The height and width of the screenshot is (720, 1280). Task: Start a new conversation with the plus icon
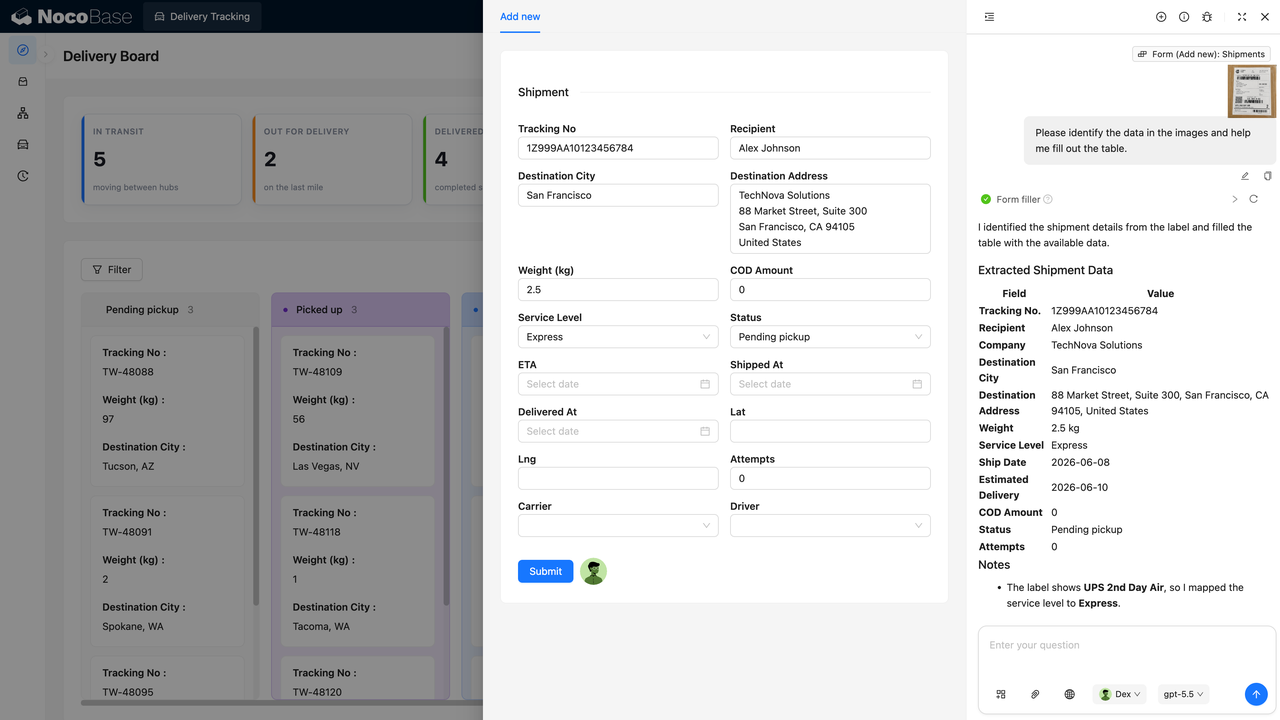click(x=1161, y=17)
